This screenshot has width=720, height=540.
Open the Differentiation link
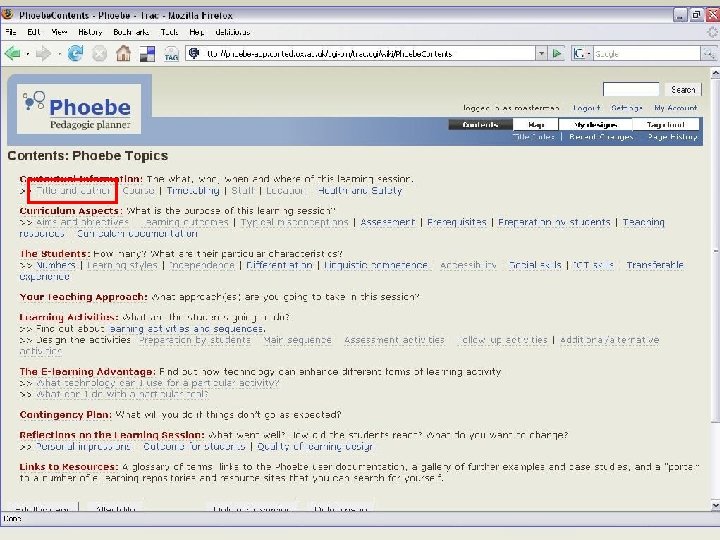pyautogui.click(x=279, y=265)
